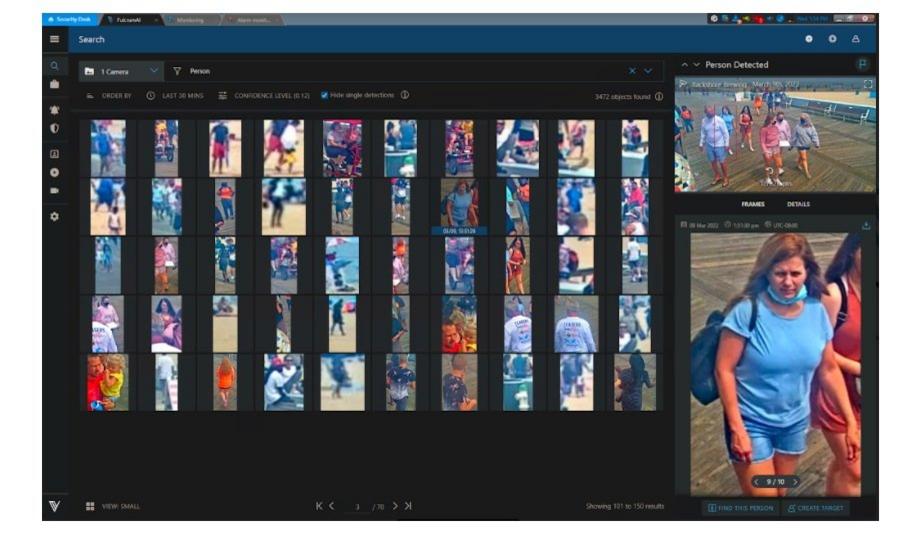The width and height of the screenshot is (920, 533).
Task: Switch to the Security Desk home tab
Action: [70, 19]
